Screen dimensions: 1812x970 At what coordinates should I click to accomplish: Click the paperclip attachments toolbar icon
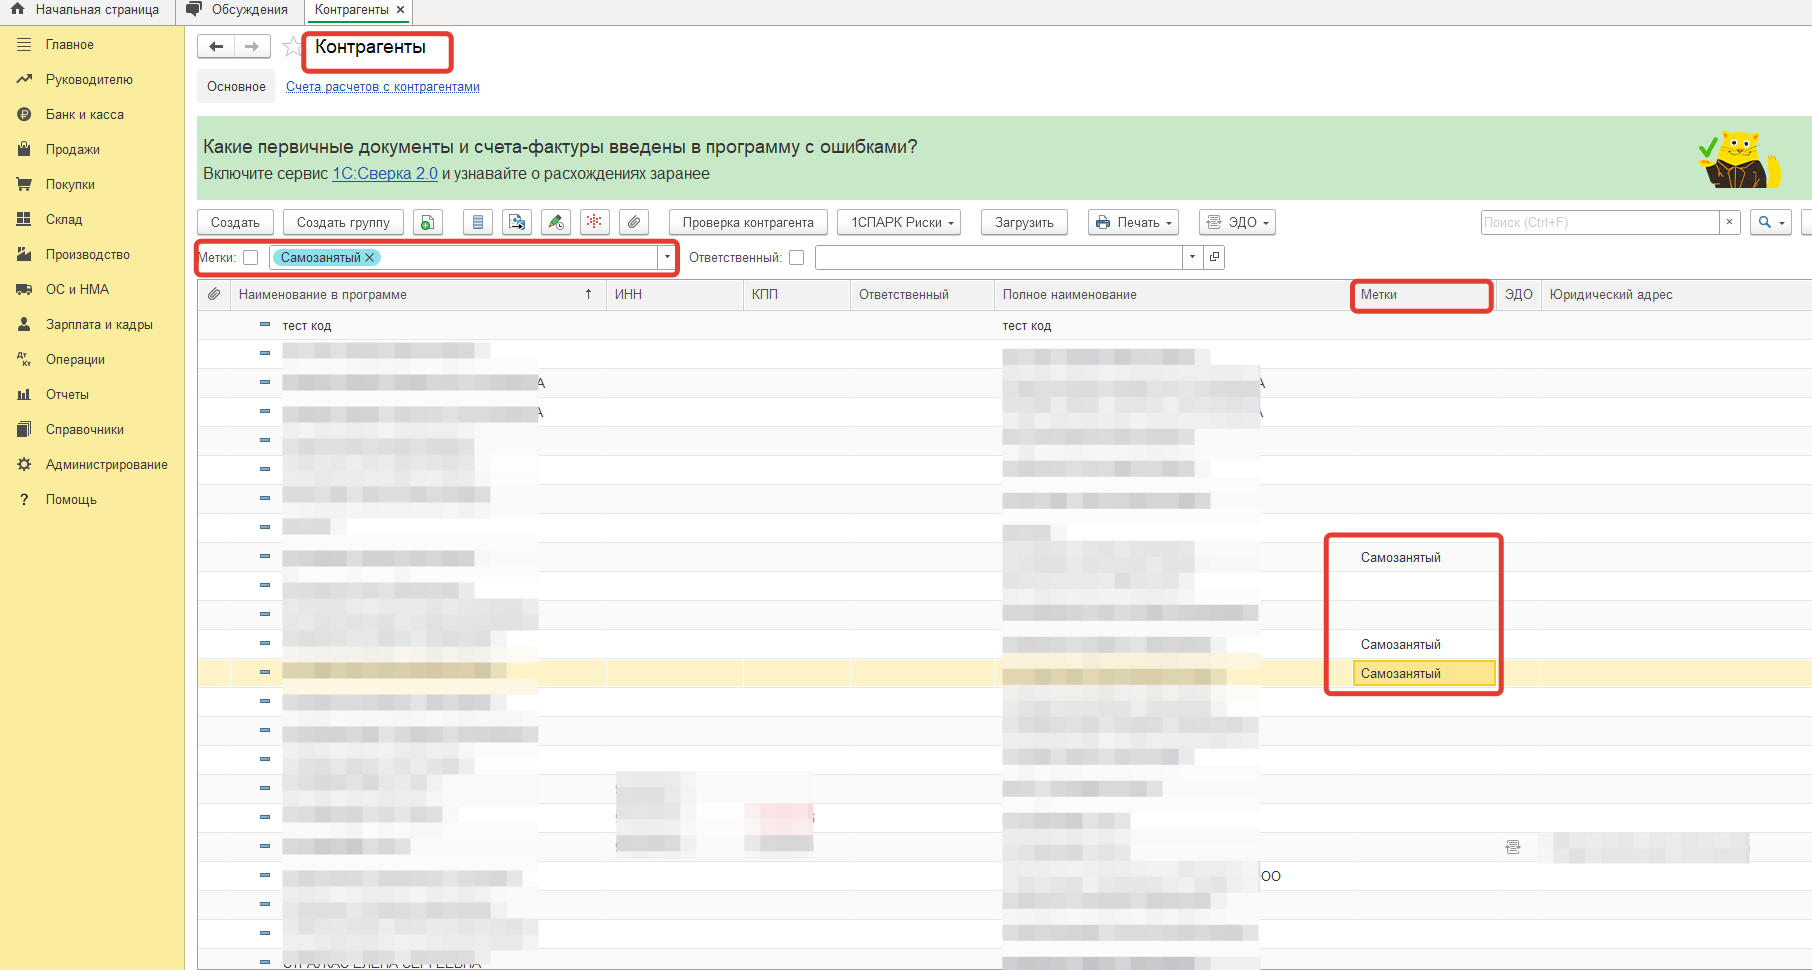[x=634, y=222]
